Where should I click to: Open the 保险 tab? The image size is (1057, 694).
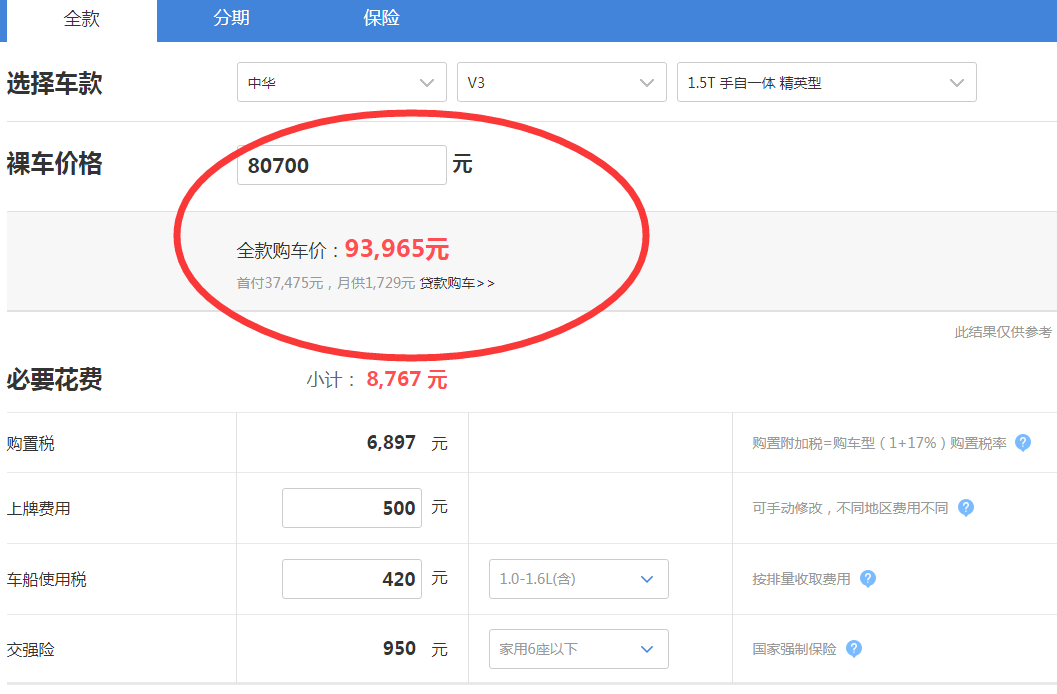(382, 18)
